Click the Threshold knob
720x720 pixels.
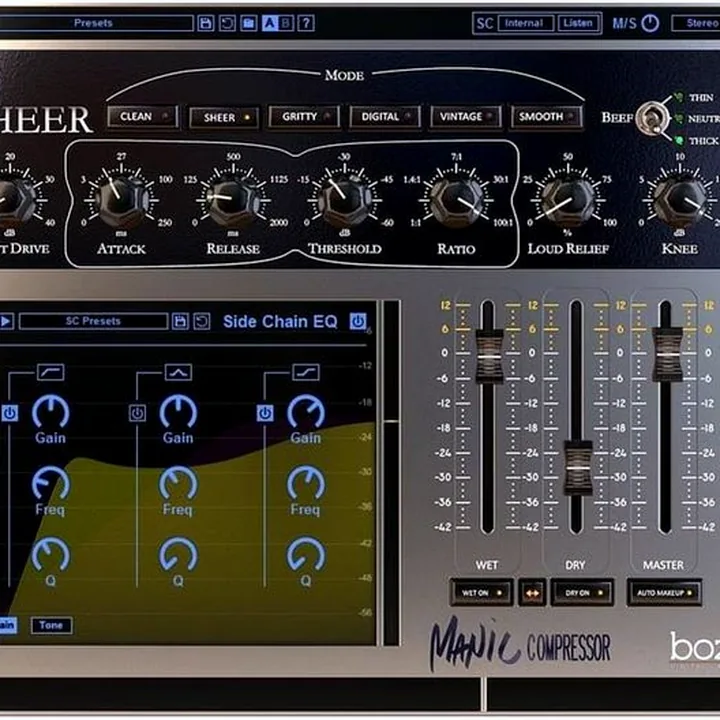[x=344, y=200]
